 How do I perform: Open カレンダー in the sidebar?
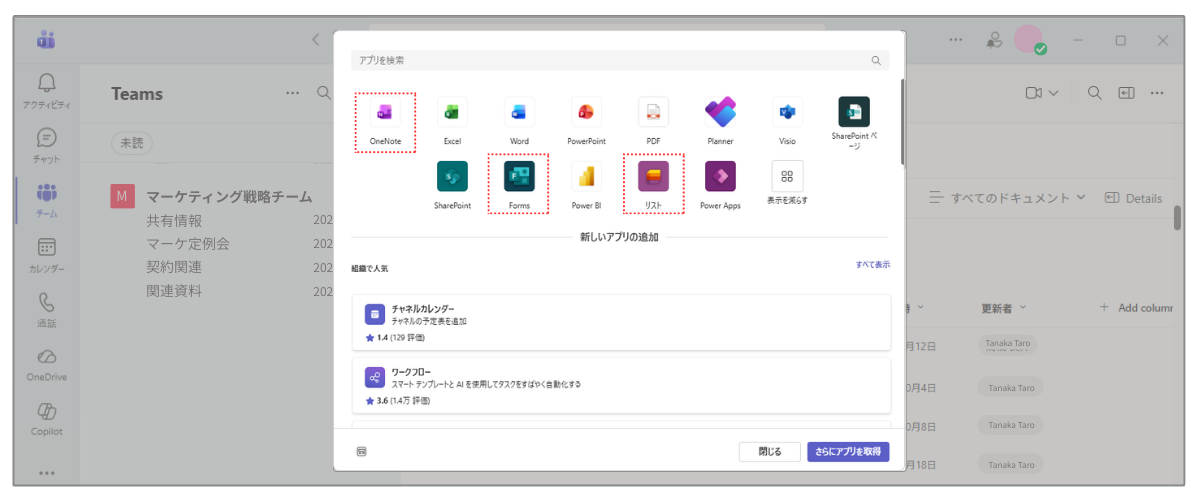click(46, 255)
